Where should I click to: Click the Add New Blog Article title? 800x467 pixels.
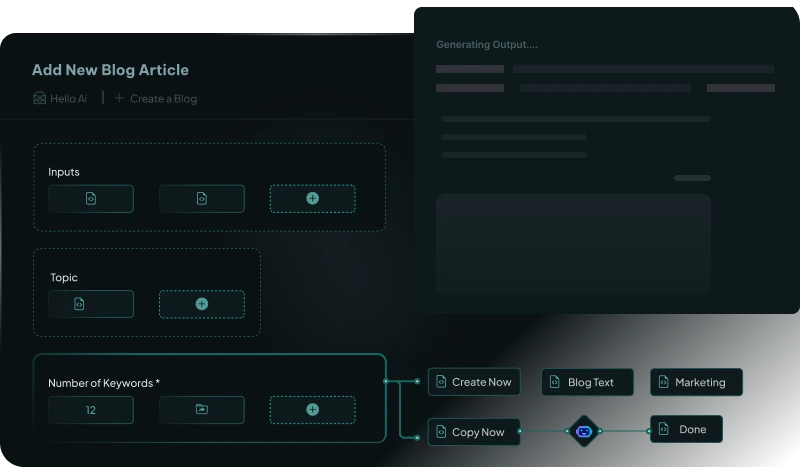click(110, 70)
